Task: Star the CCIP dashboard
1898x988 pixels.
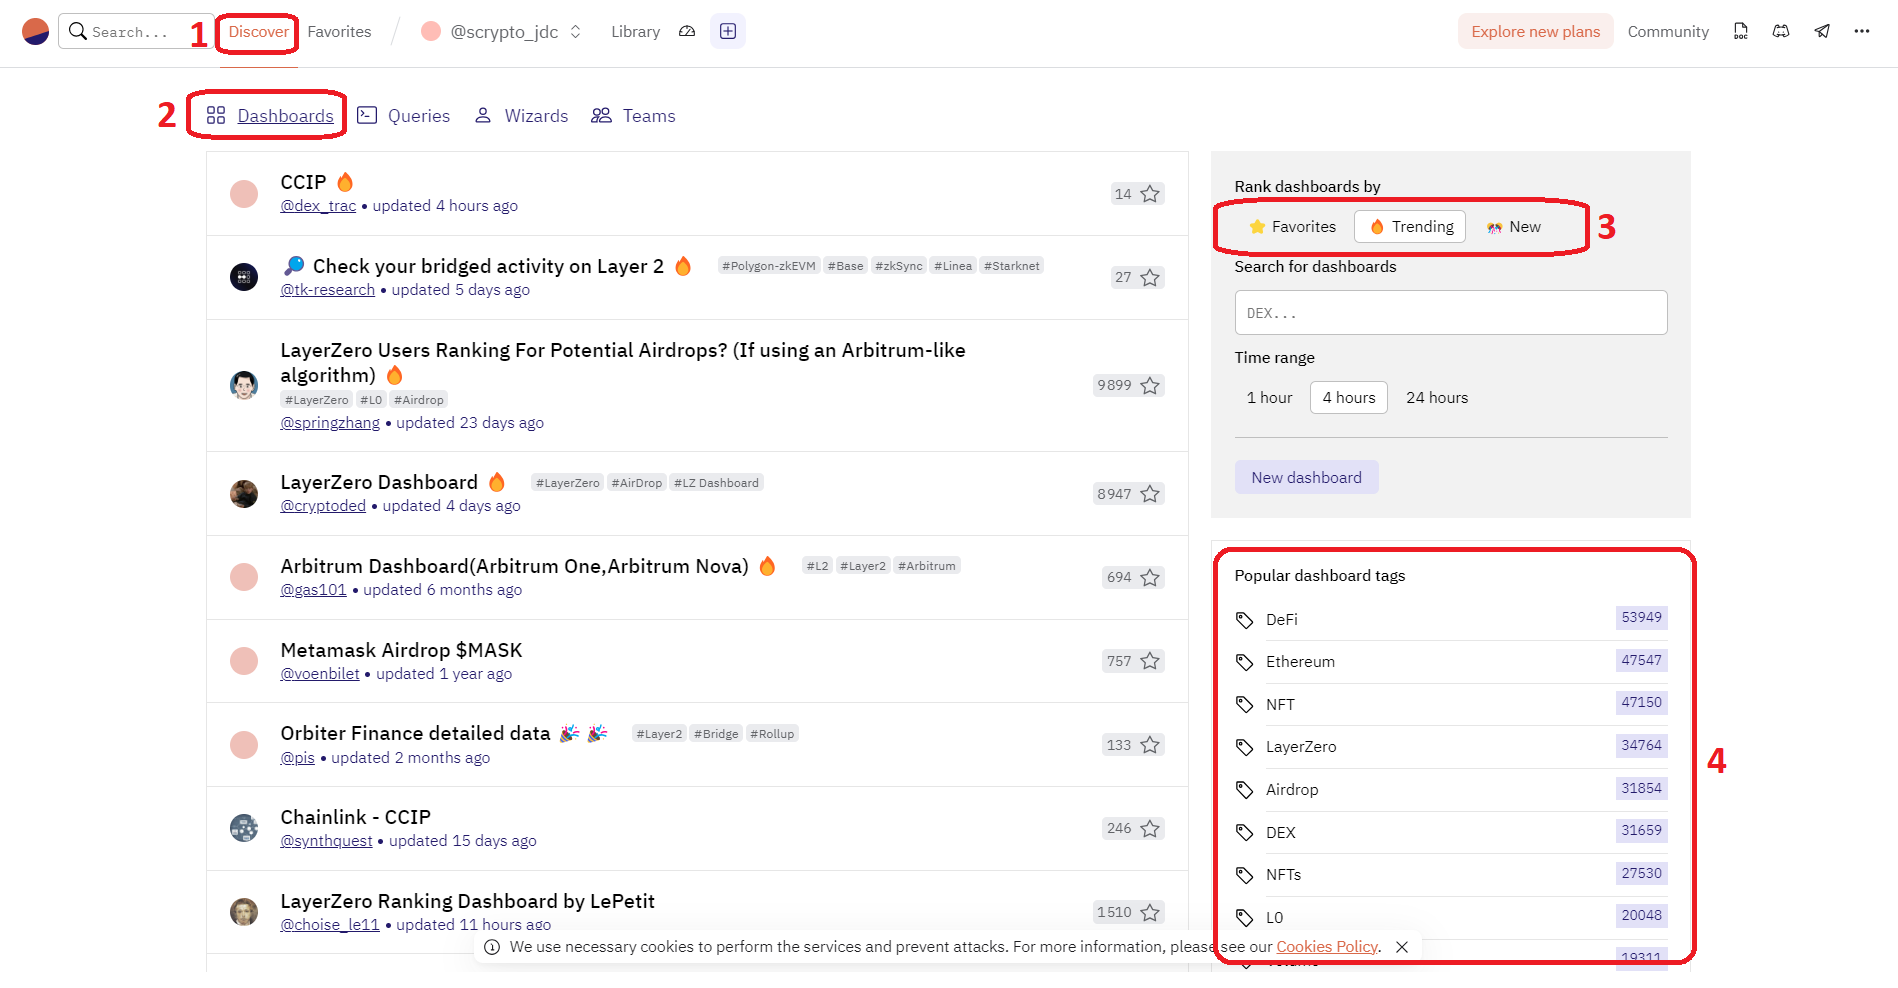Action: [1150, 194]
